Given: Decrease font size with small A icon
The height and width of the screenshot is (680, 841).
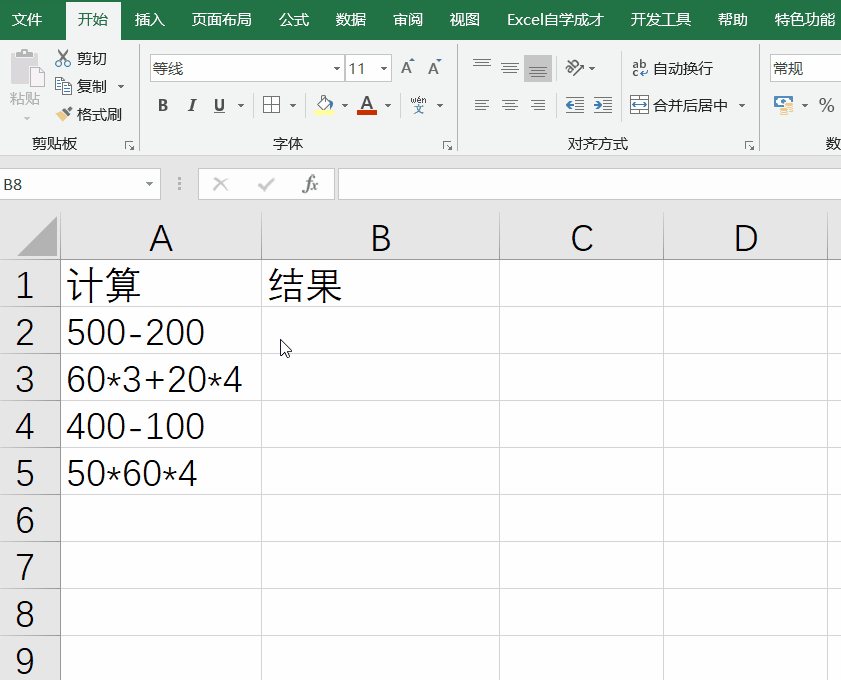Looking at the screenshot, I should tap(434, 68).
